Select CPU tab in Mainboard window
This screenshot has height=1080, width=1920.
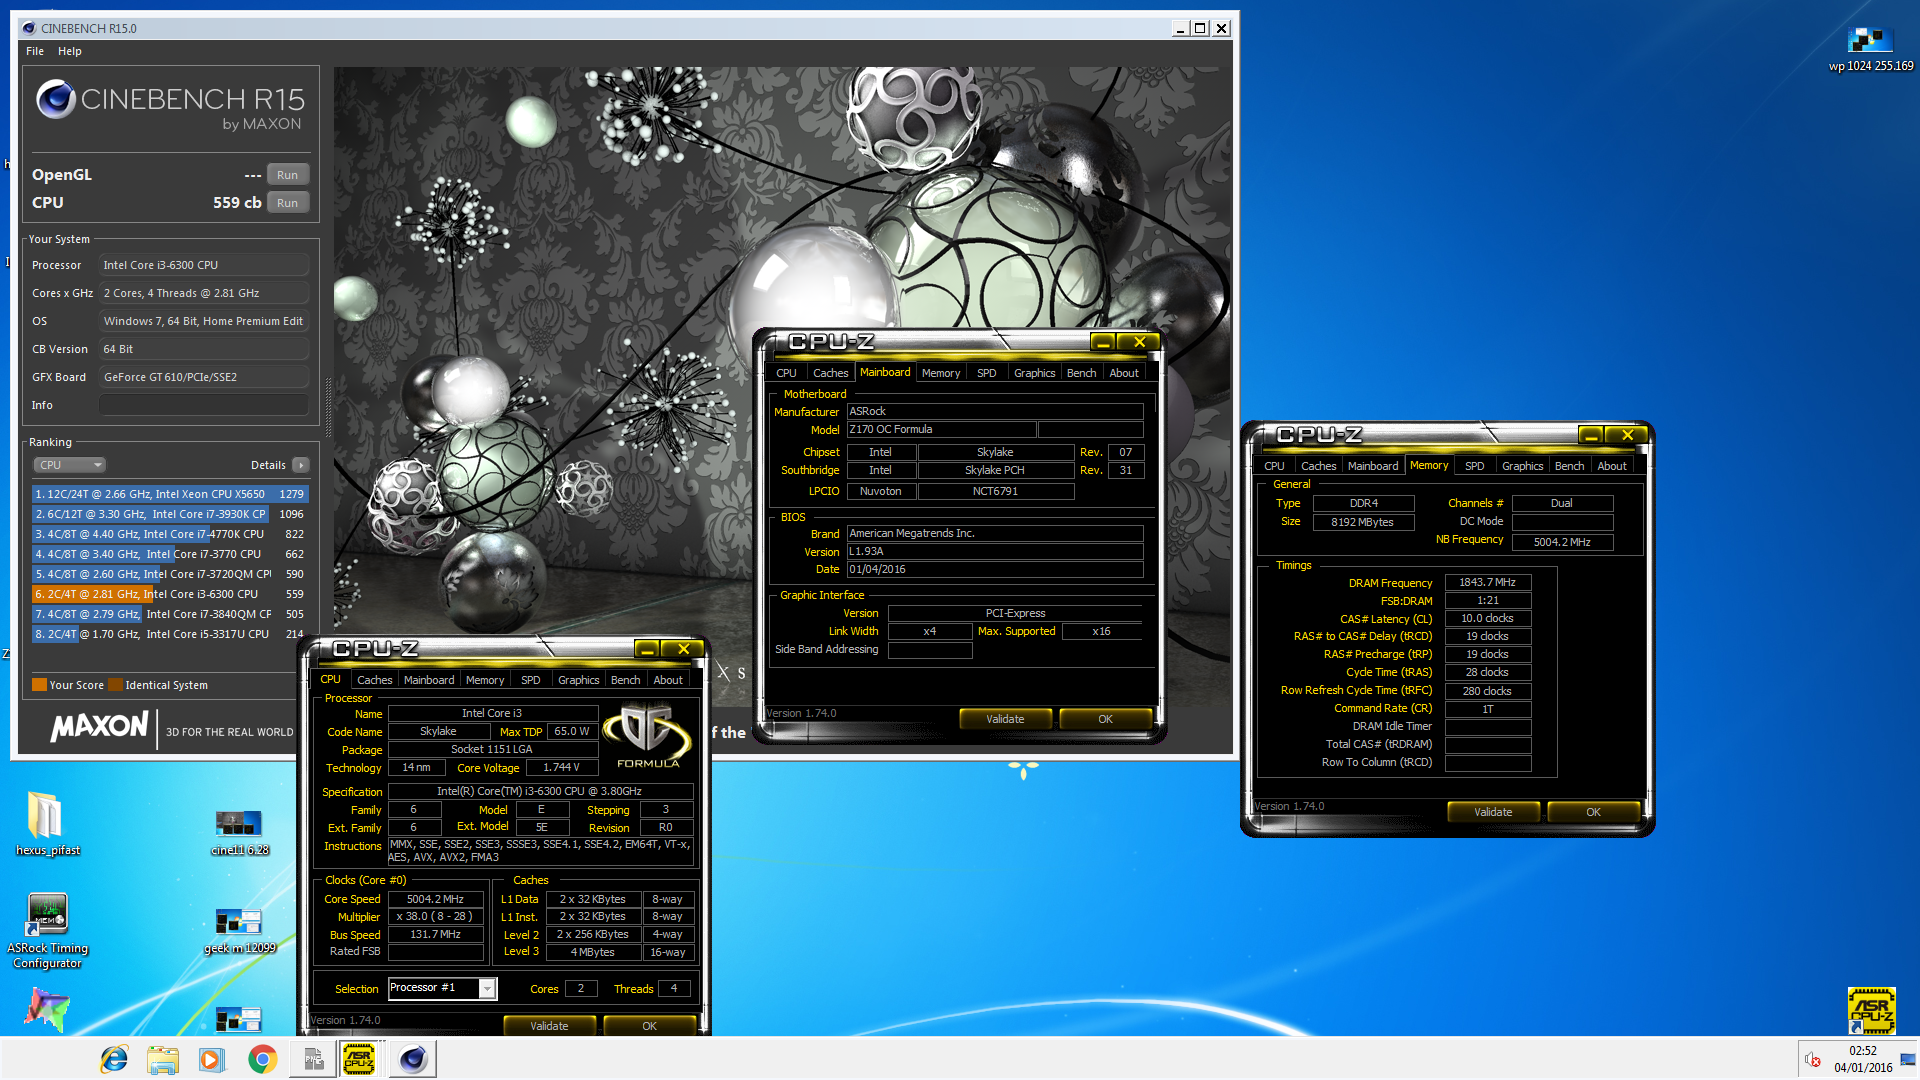(x=787, y=373)
